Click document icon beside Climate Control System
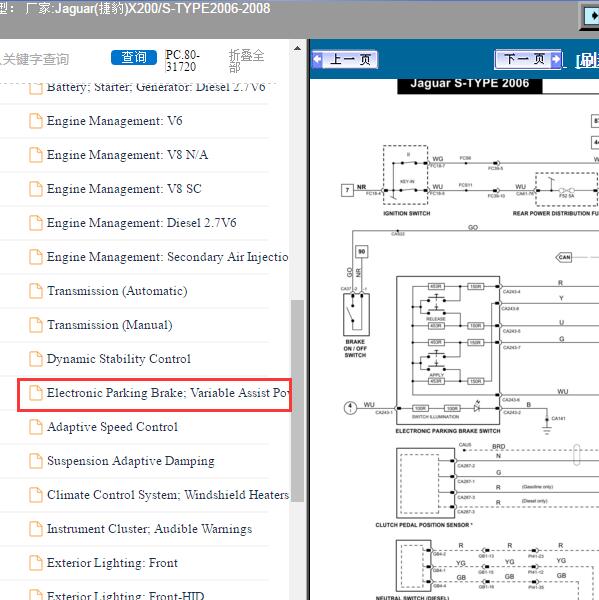 (x=36, y=495)
